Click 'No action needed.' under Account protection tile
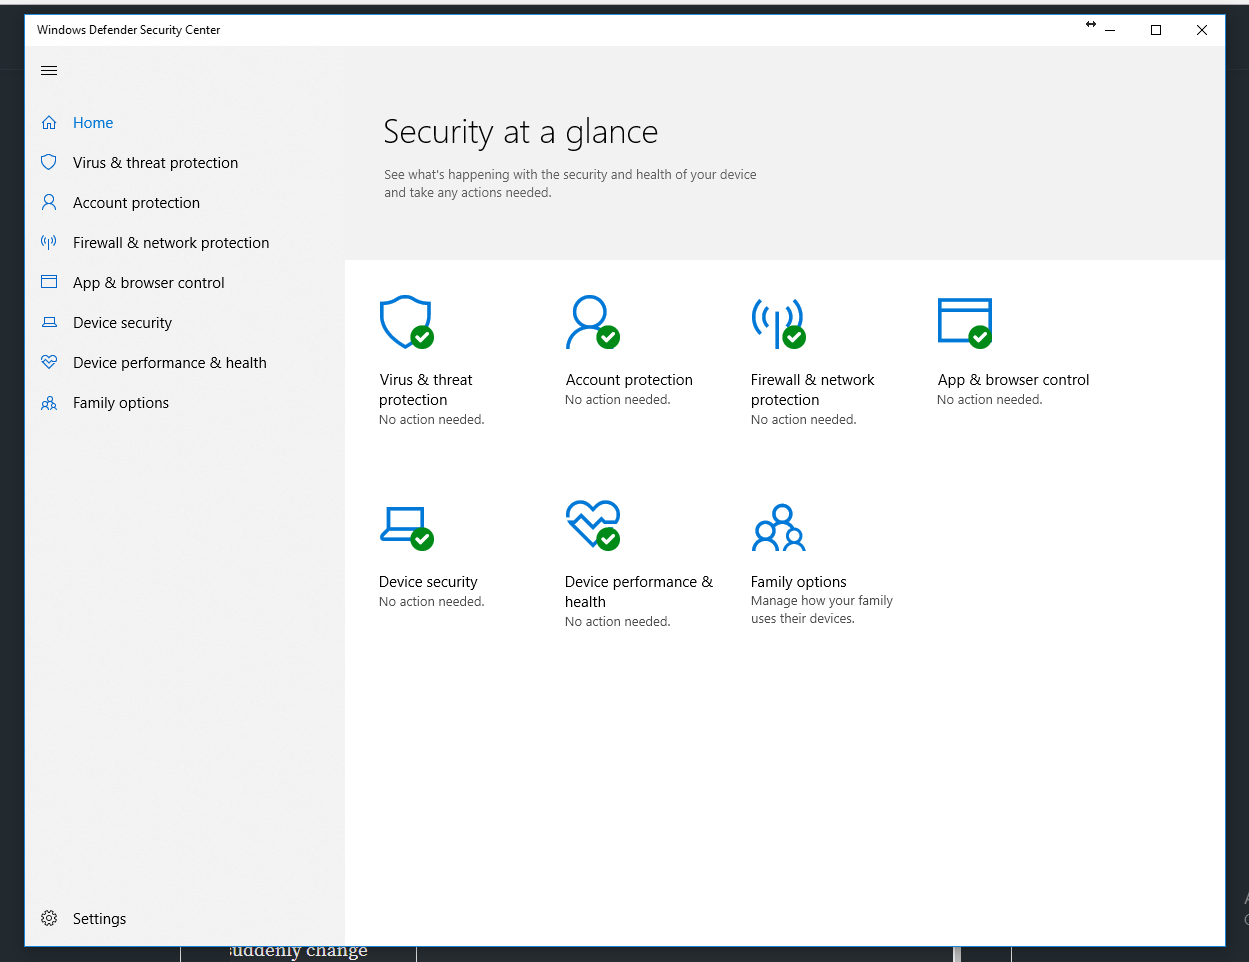The image size is (1249, 962). [618, 400]
